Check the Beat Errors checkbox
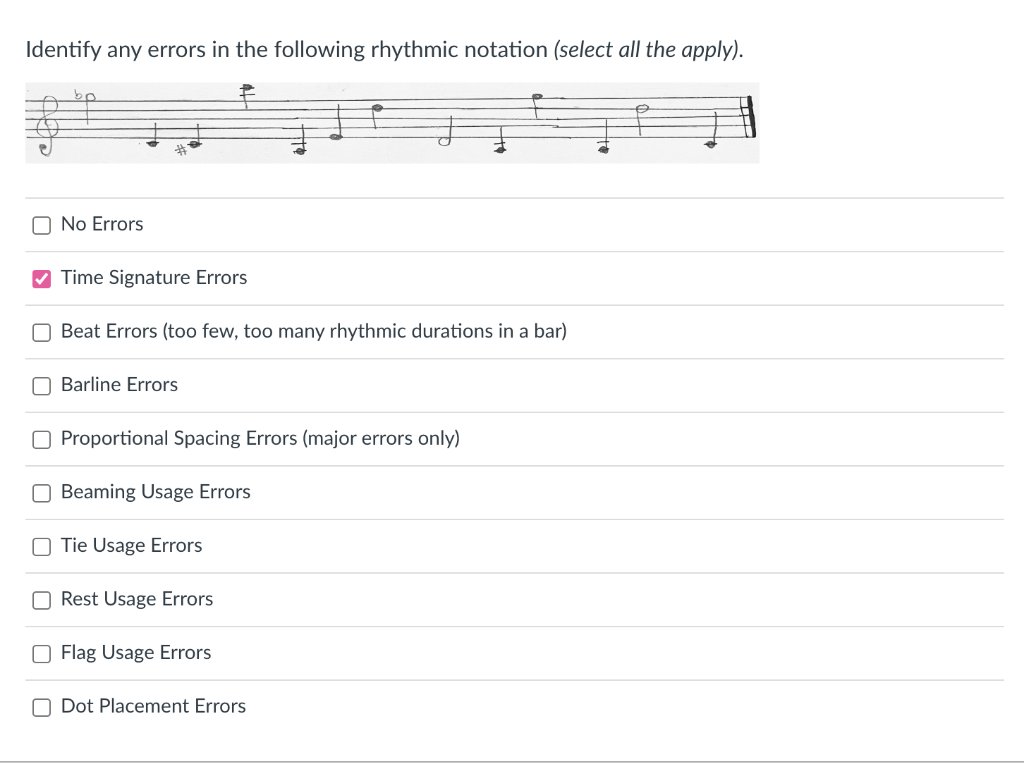Screen dimensions: 1024x764 41,332
